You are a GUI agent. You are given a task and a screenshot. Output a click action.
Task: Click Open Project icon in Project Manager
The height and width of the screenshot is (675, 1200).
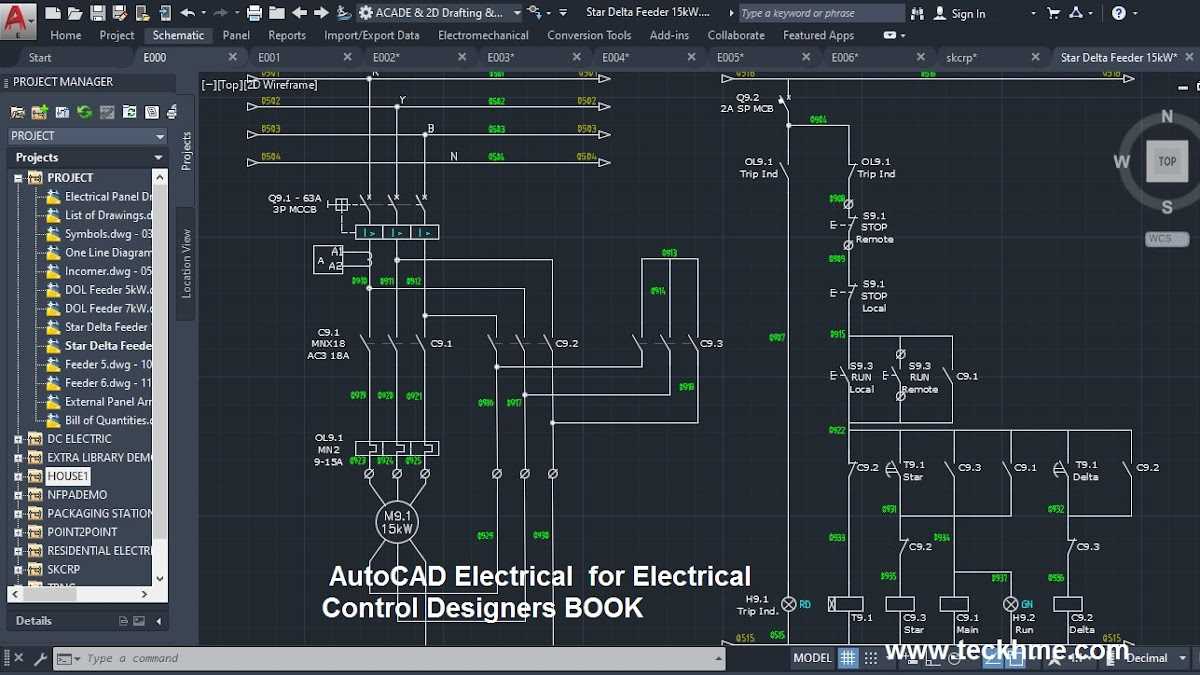(18, 112)
